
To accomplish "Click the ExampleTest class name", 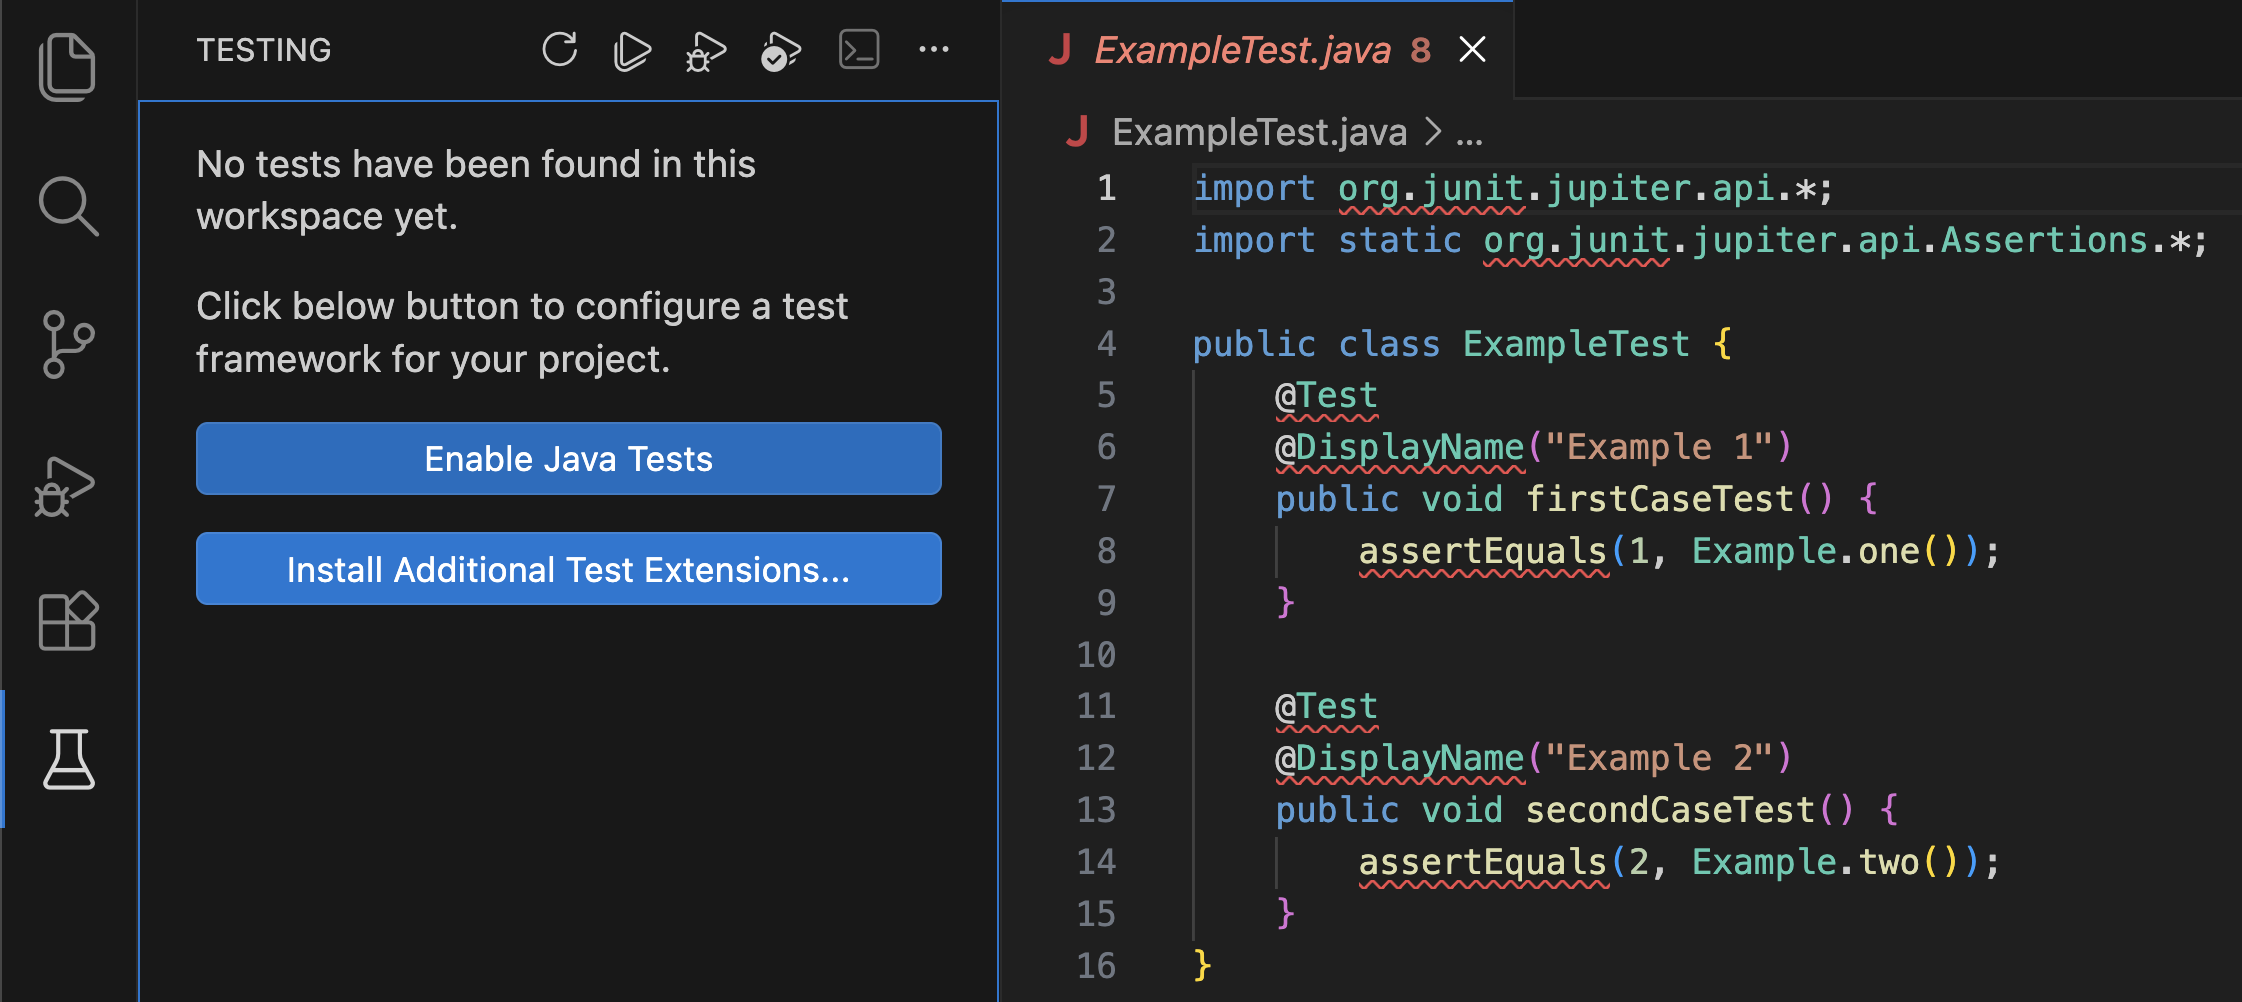I will point(1576,344).
